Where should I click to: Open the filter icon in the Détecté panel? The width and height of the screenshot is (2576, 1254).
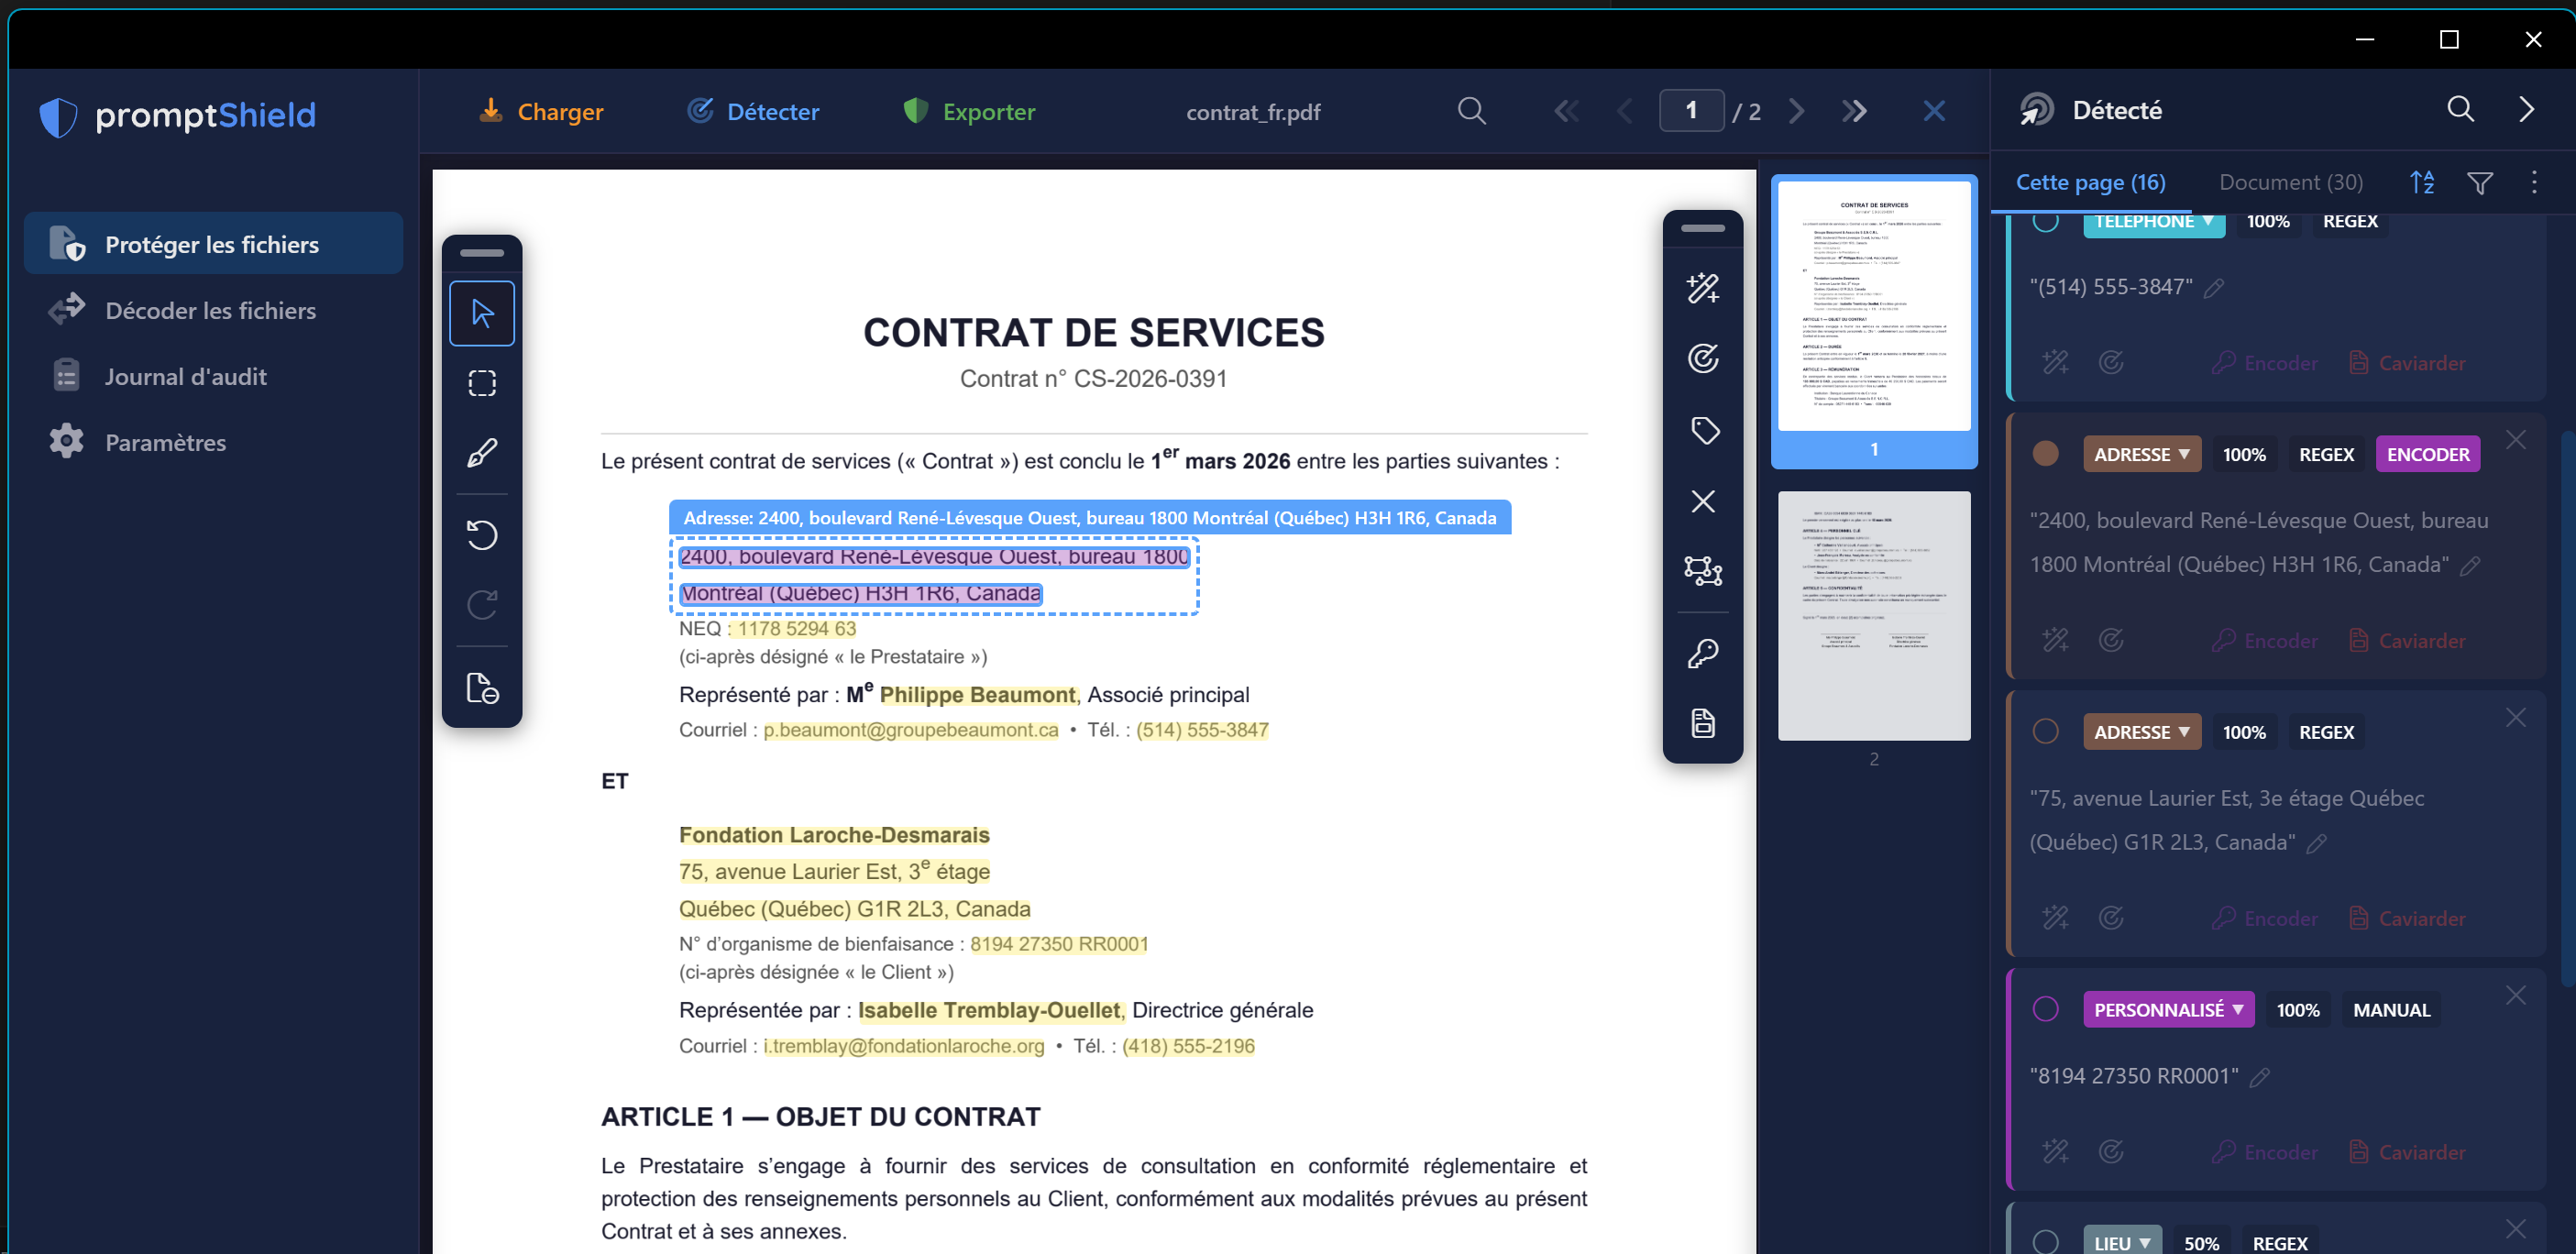click(x=2480, y=182)
